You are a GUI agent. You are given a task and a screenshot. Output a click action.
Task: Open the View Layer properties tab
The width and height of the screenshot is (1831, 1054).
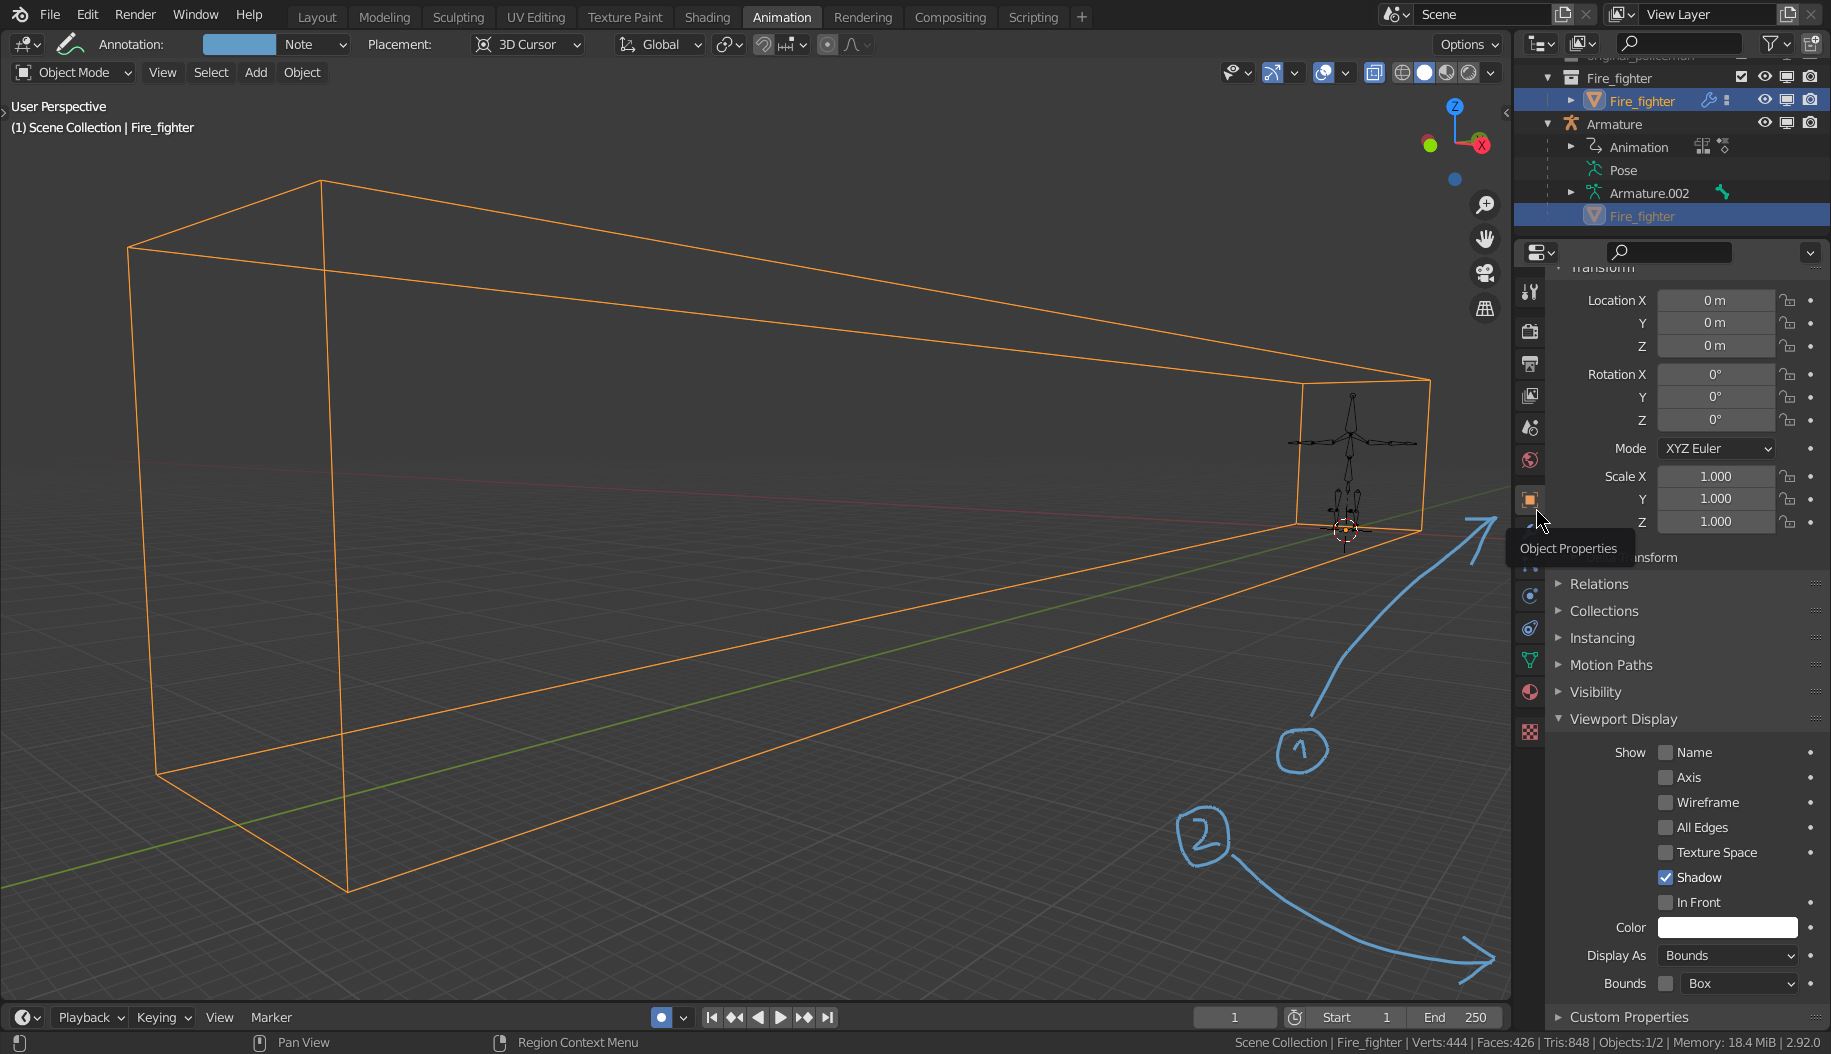[1529, 396]
